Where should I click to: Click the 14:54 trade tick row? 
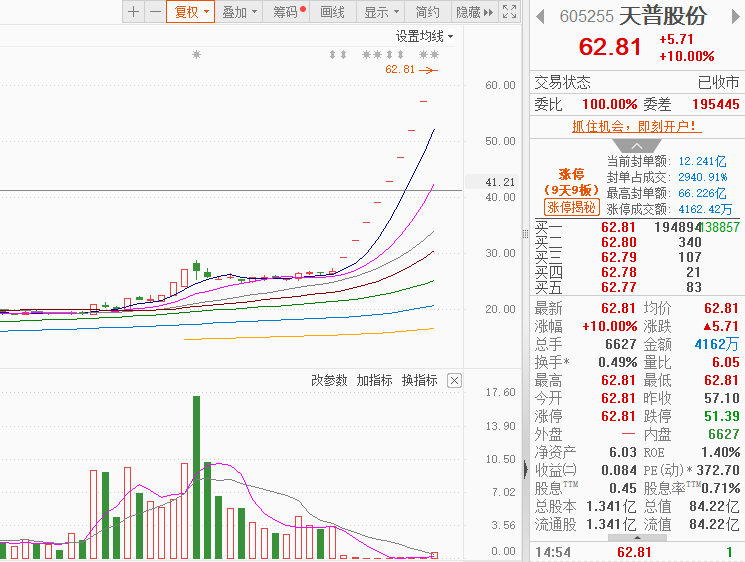(x=637, y=552)
